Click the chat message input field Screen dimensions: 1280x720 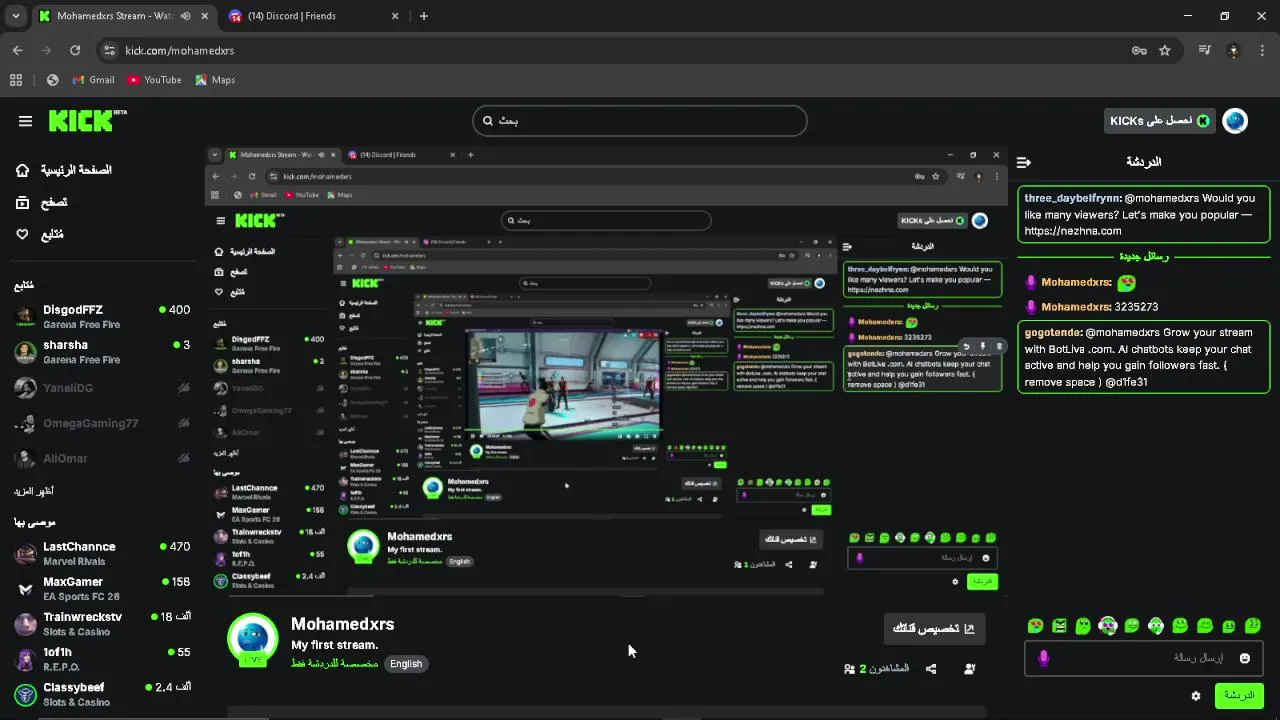pos(1143,658)
